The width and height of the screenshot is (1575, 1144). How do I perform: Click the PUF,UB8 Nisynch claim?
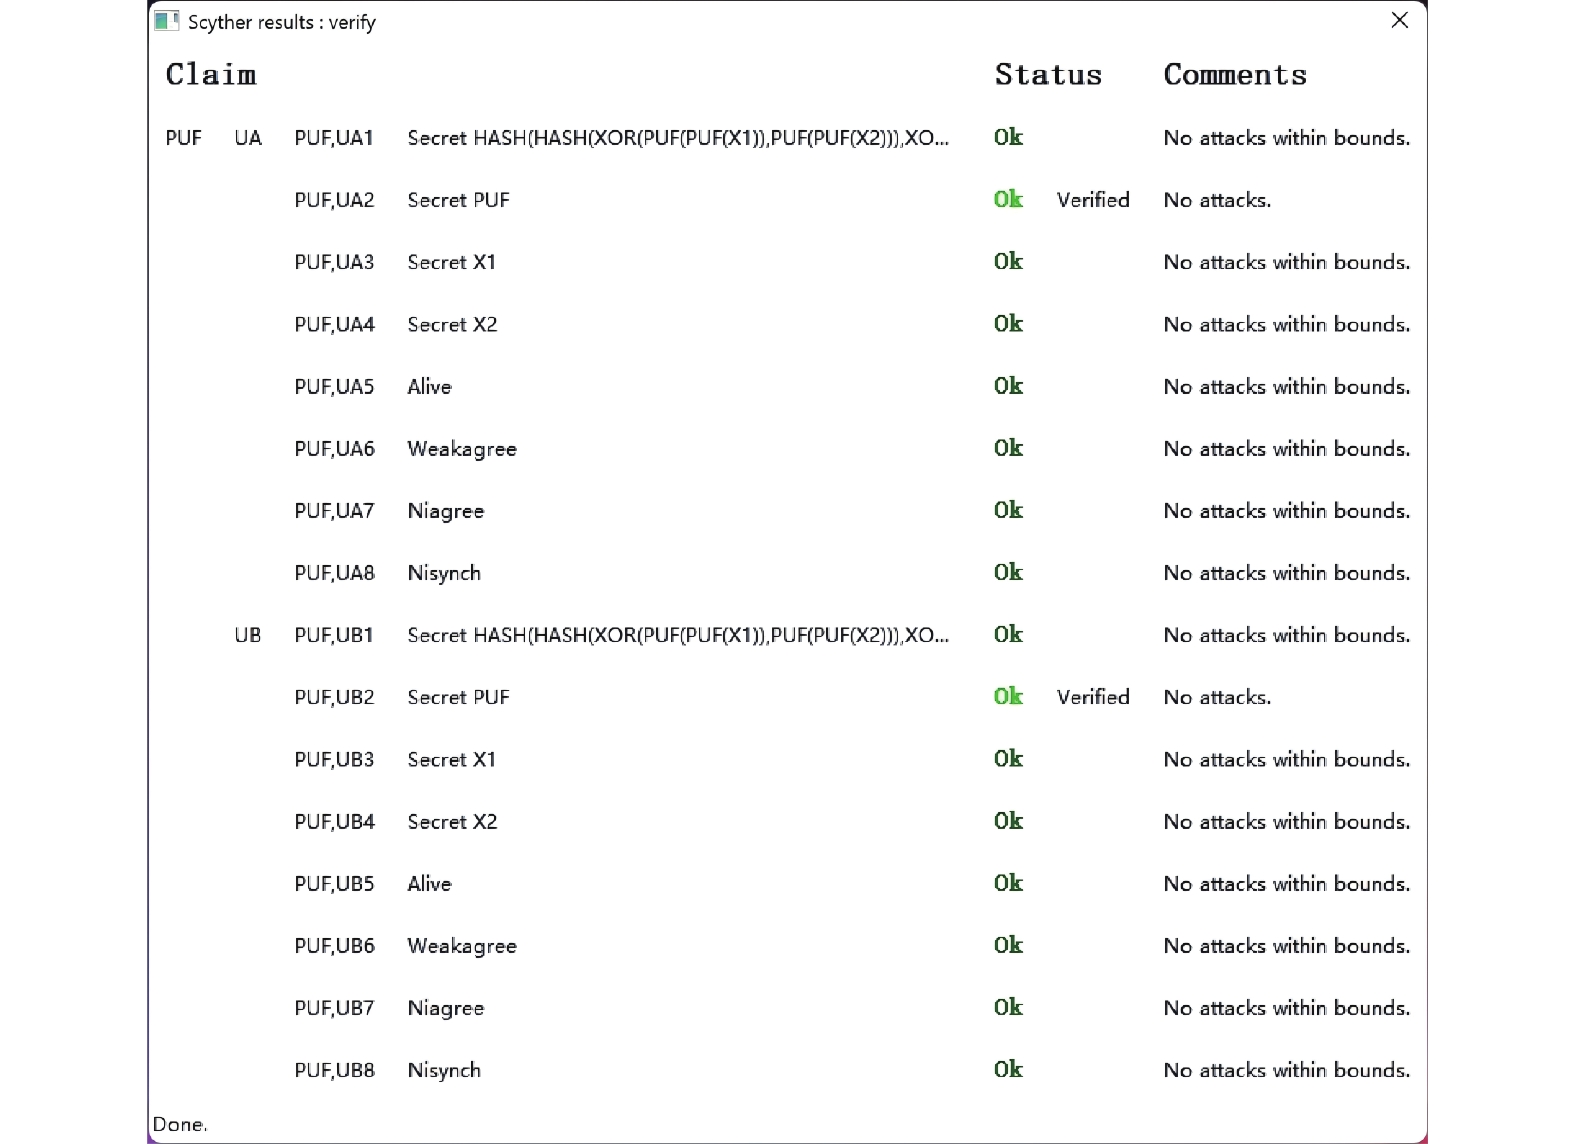(444, 1070)
